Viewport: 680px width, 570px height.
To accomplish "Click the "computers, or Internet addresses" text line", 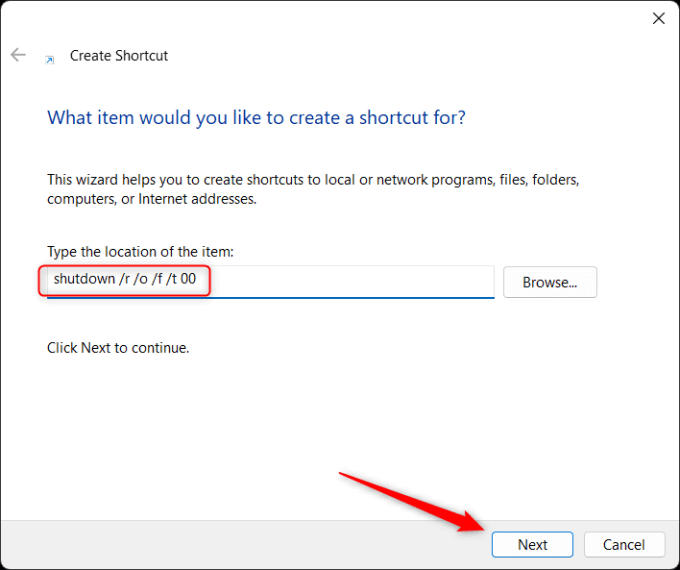I will pos(152,199).
